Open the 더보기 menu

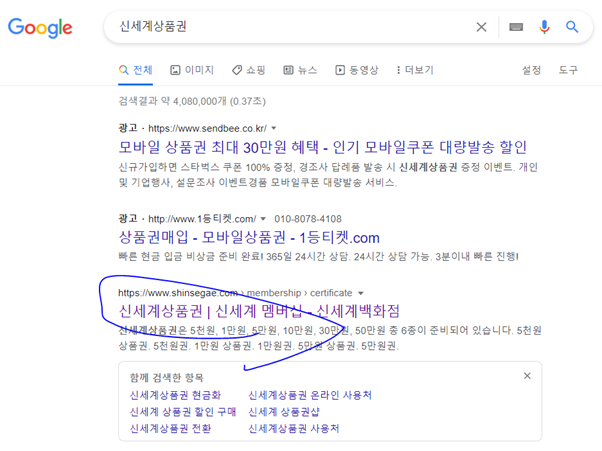415,70
